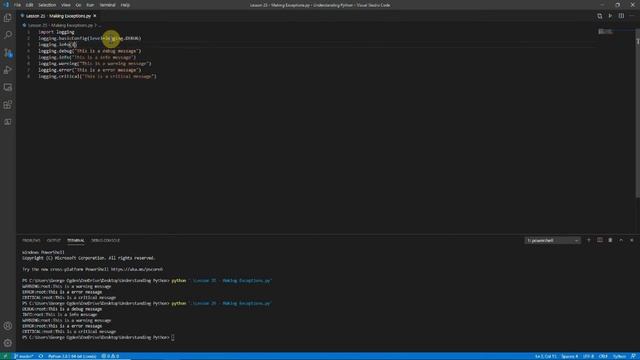Click the logging.critical code line
The width and height of the screenshot is (640, 360).
click(97, 76)
